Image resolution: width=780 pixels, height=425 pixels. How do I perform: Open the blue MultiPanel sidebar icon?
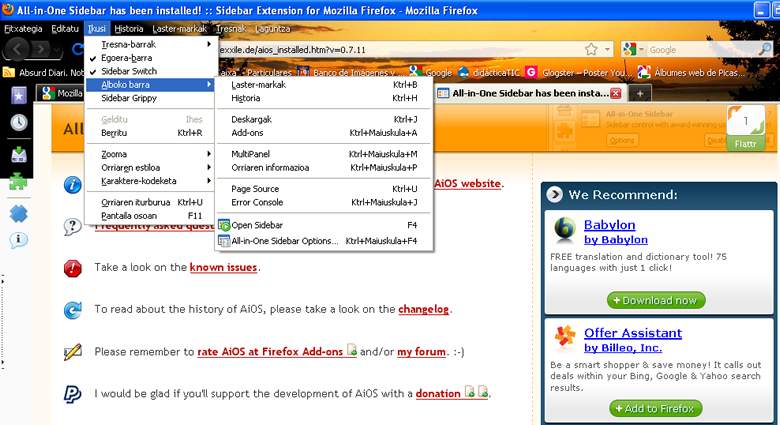click(x=18, y=214)
